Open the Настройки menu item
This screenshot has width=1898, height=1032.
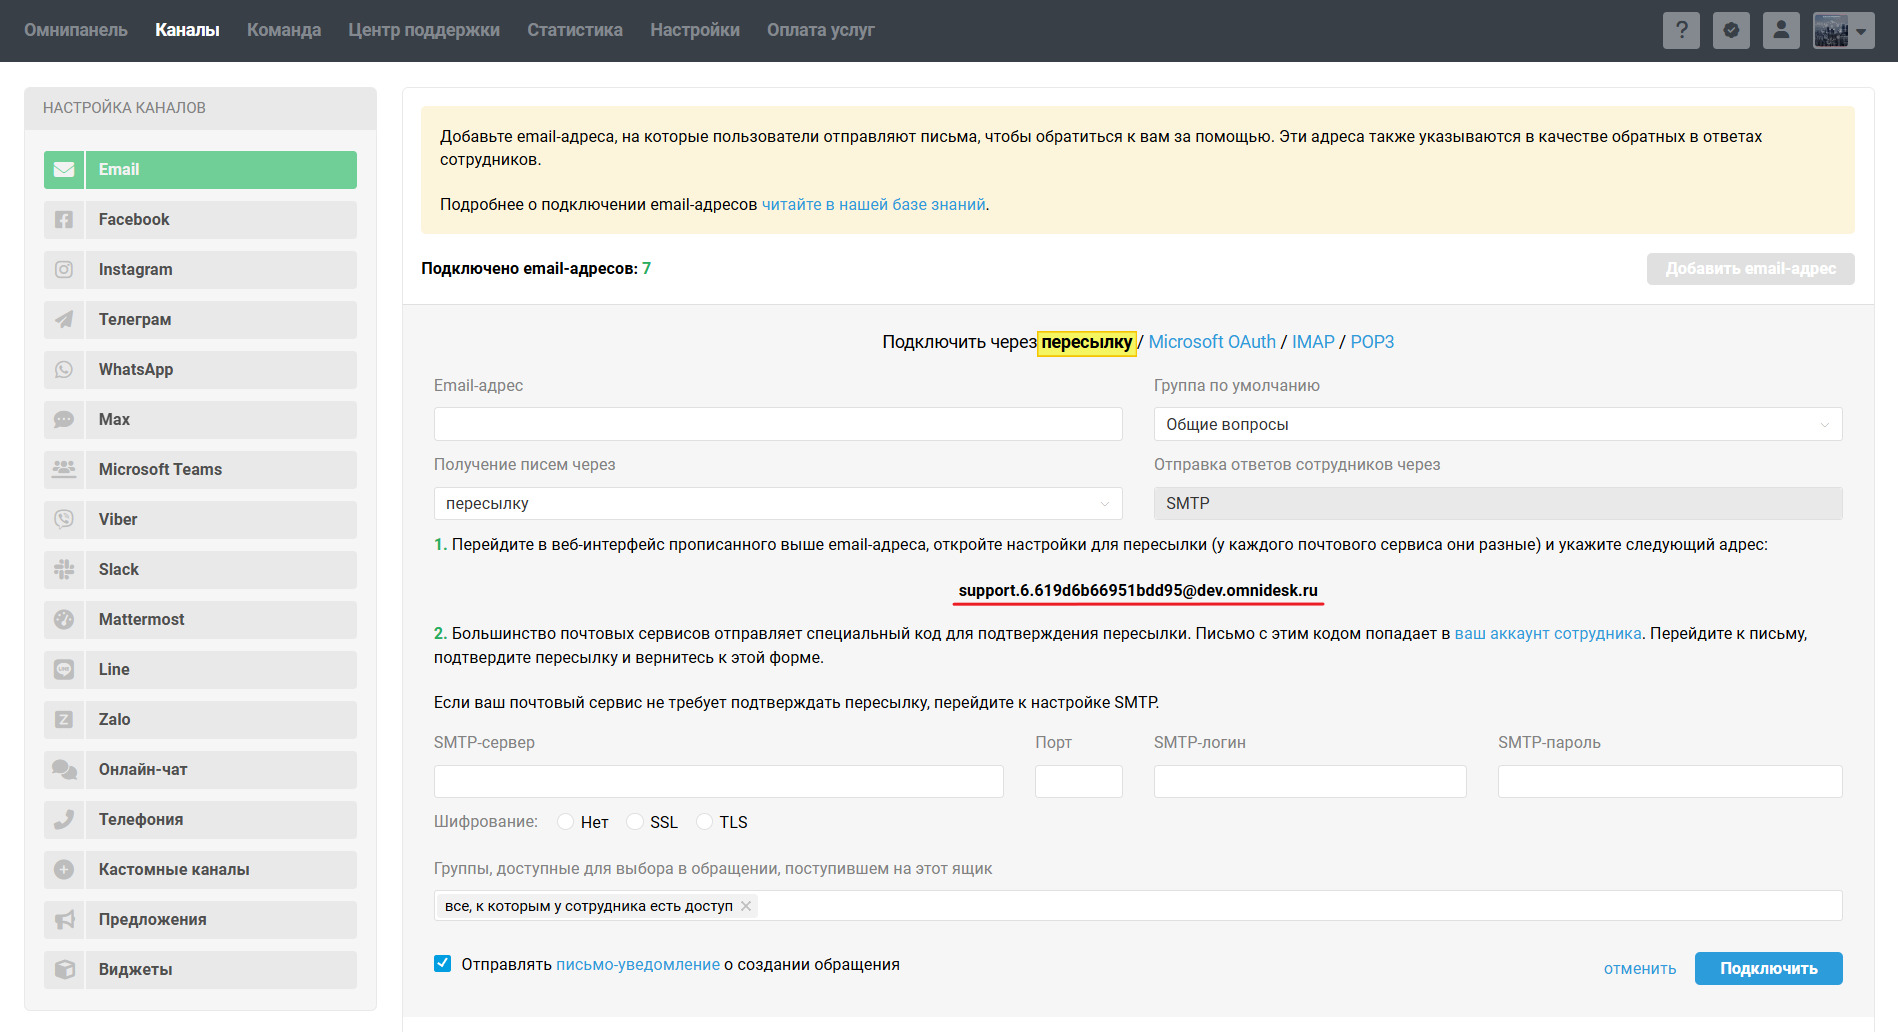[695, 30]
